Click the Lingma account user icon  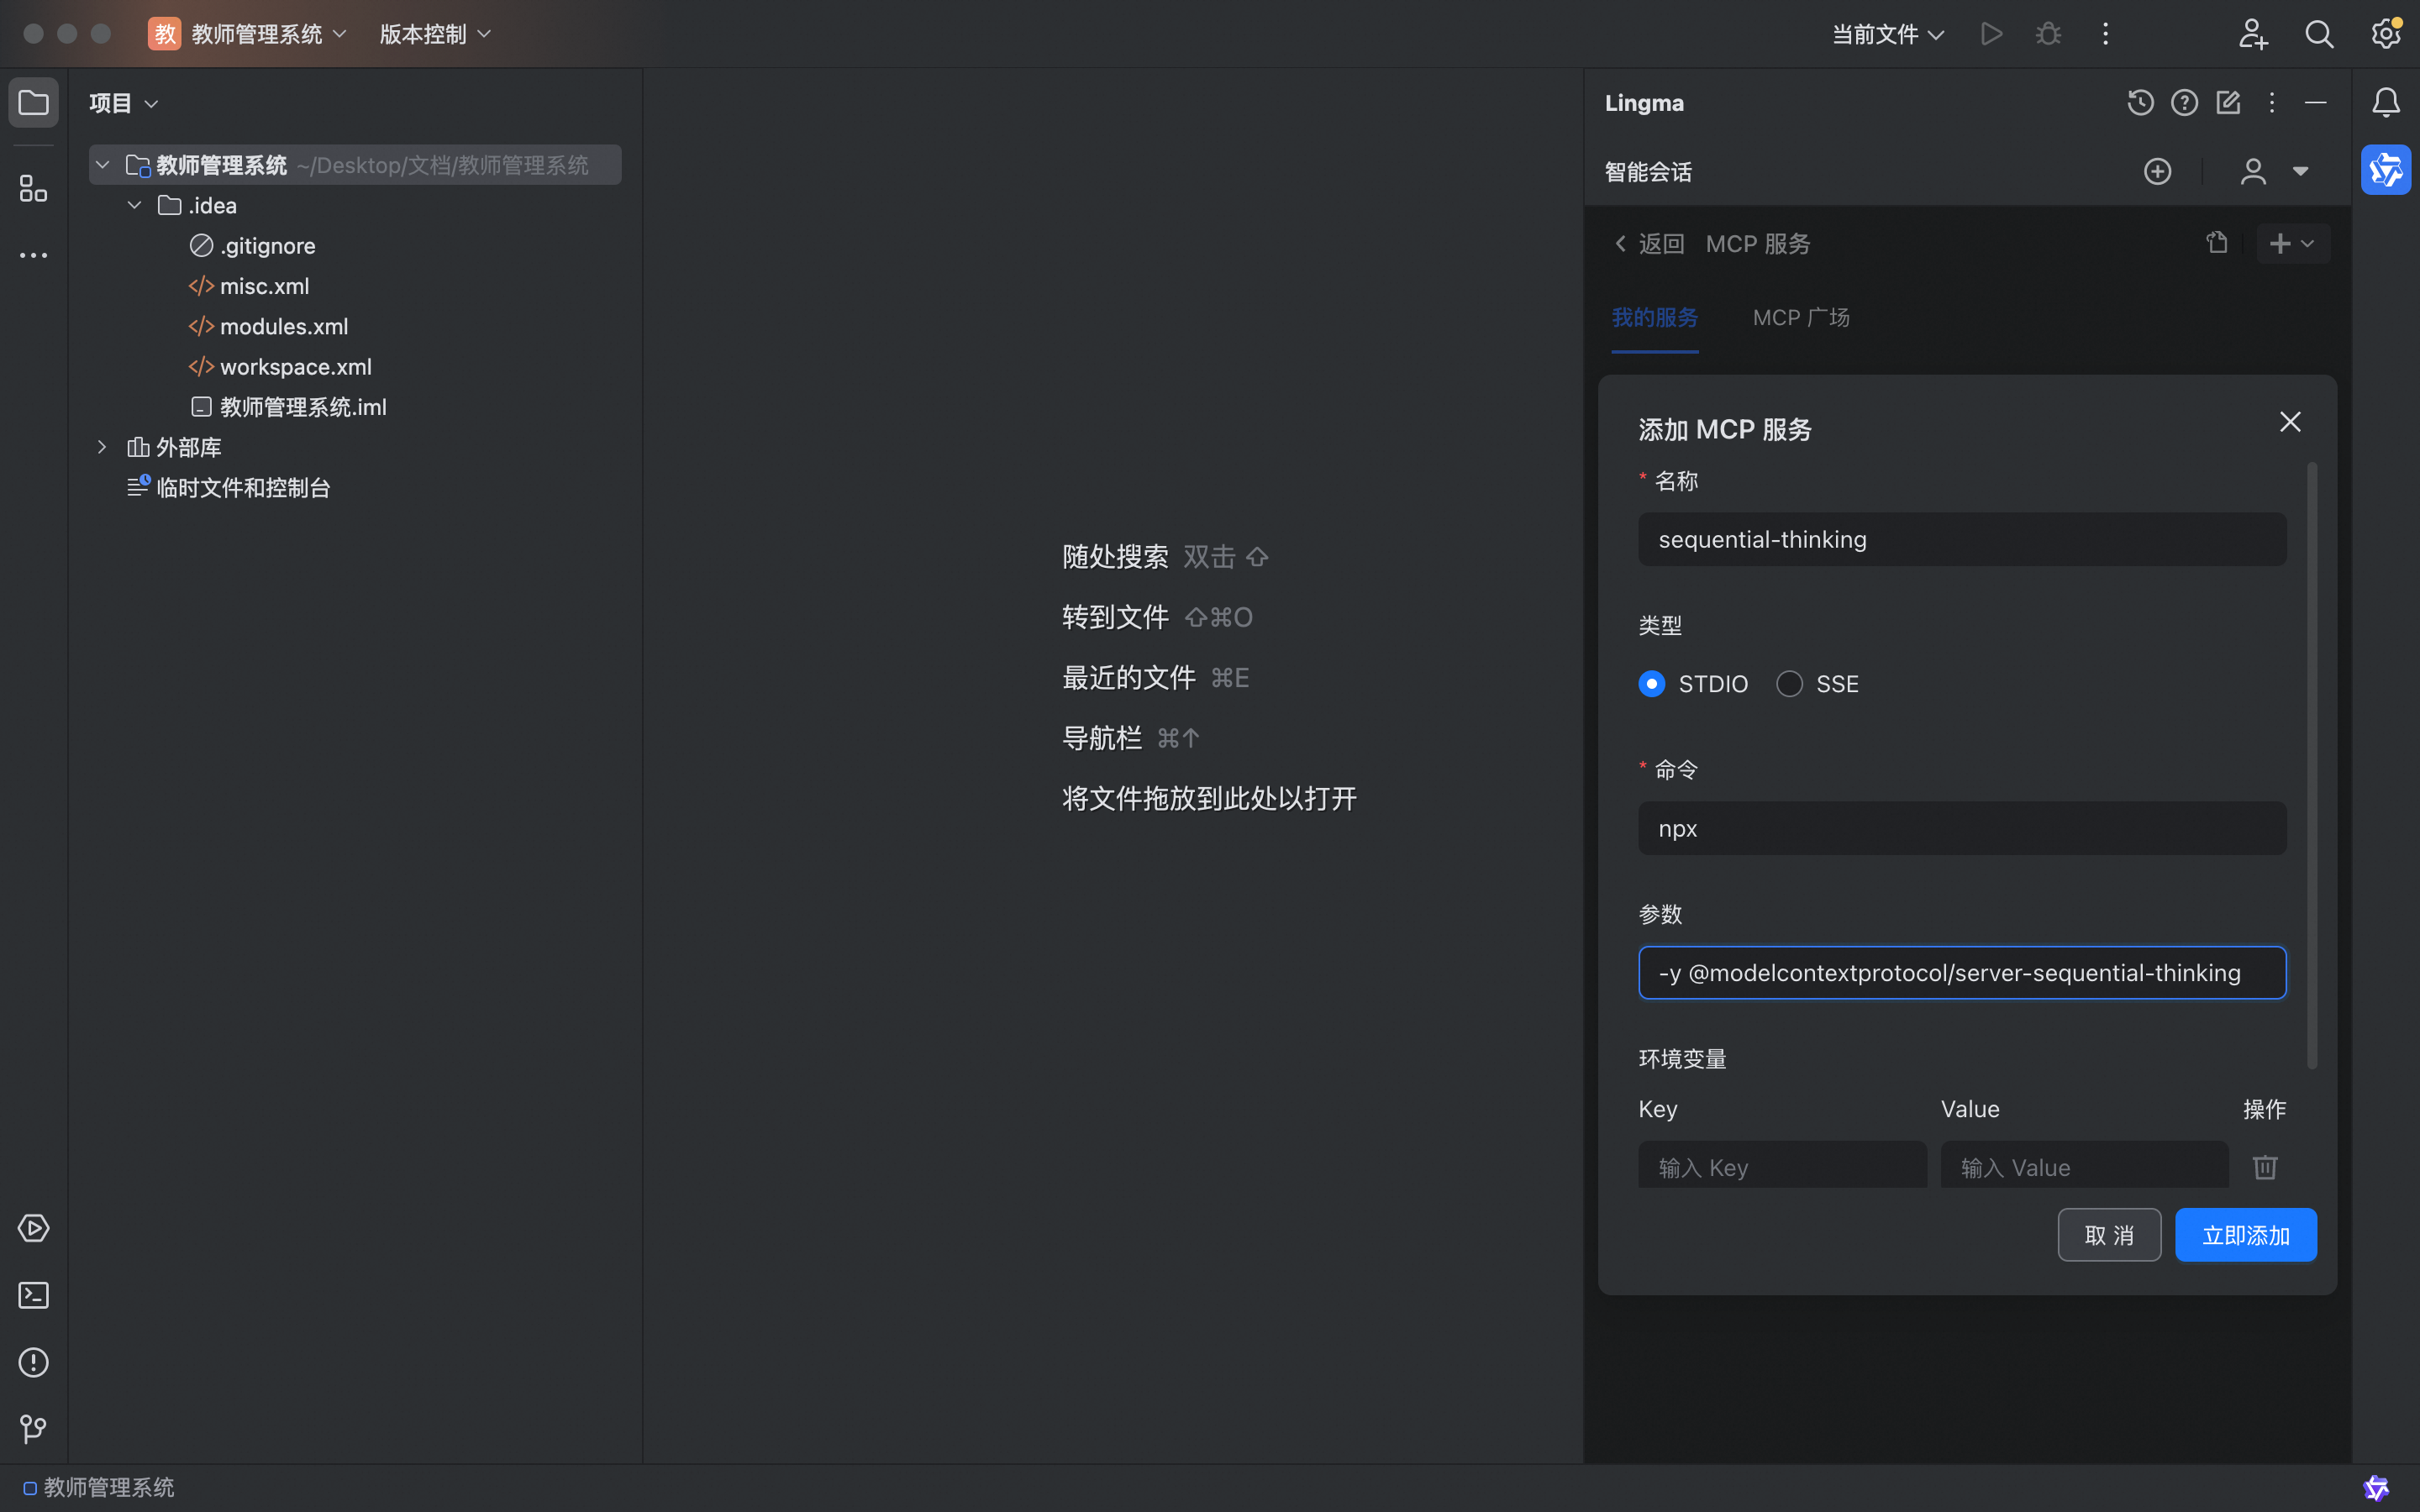coord(2252,171)
